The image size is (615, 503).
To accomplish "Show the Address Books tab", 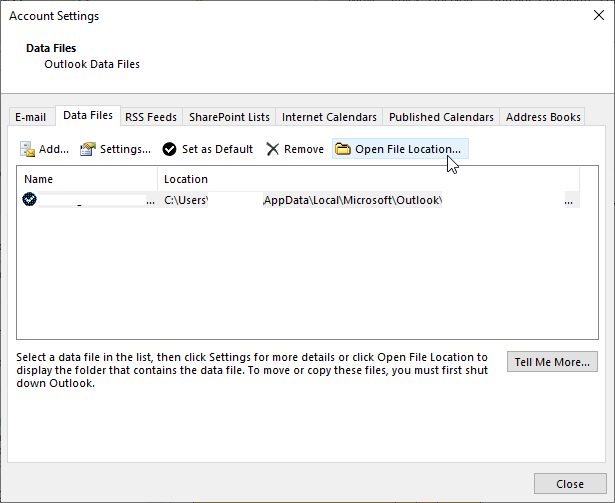I will click(543, 117).
